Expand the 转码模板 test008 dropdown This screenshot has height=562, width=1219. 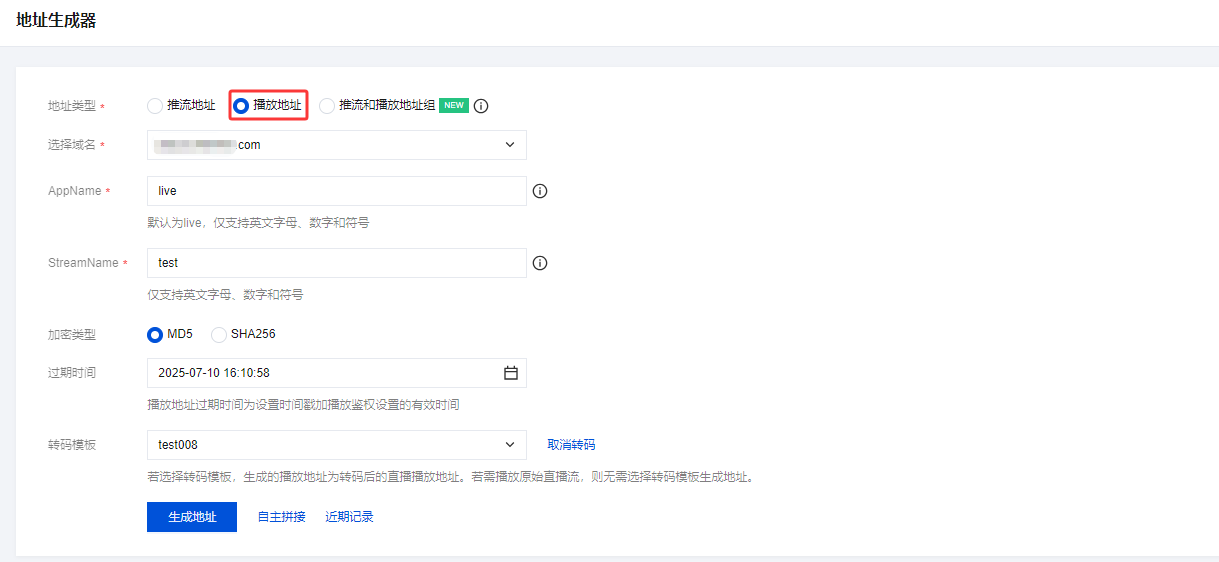pyautogui.click(x=336, y=445)
